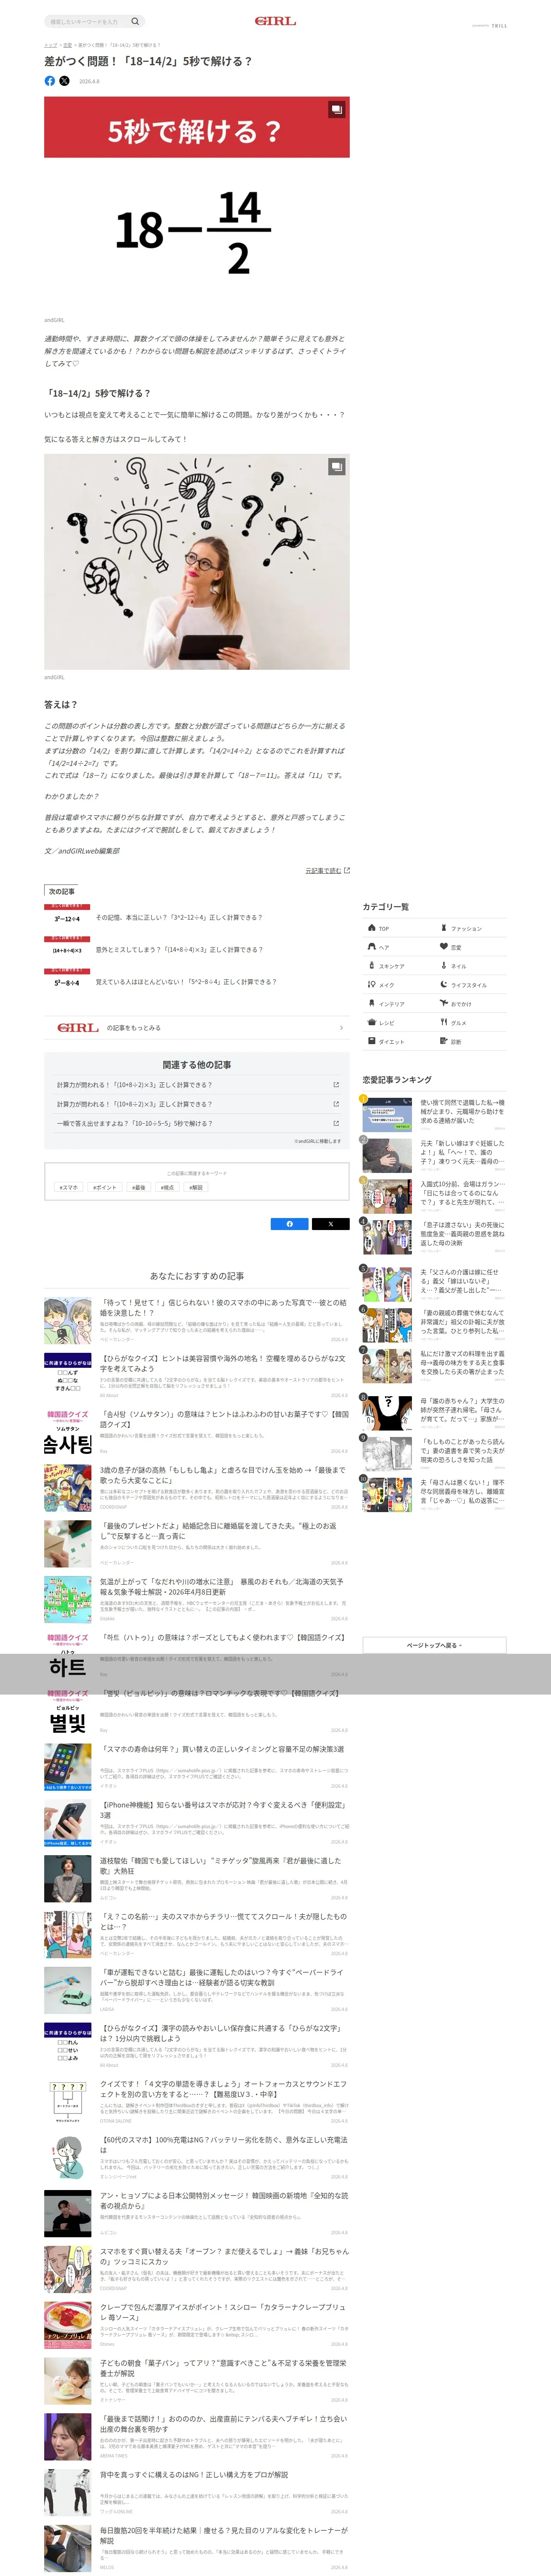Open gallery icon on the thinking woman photo
The height and width of the screenshot is (2576, 551).
(337, 466)
